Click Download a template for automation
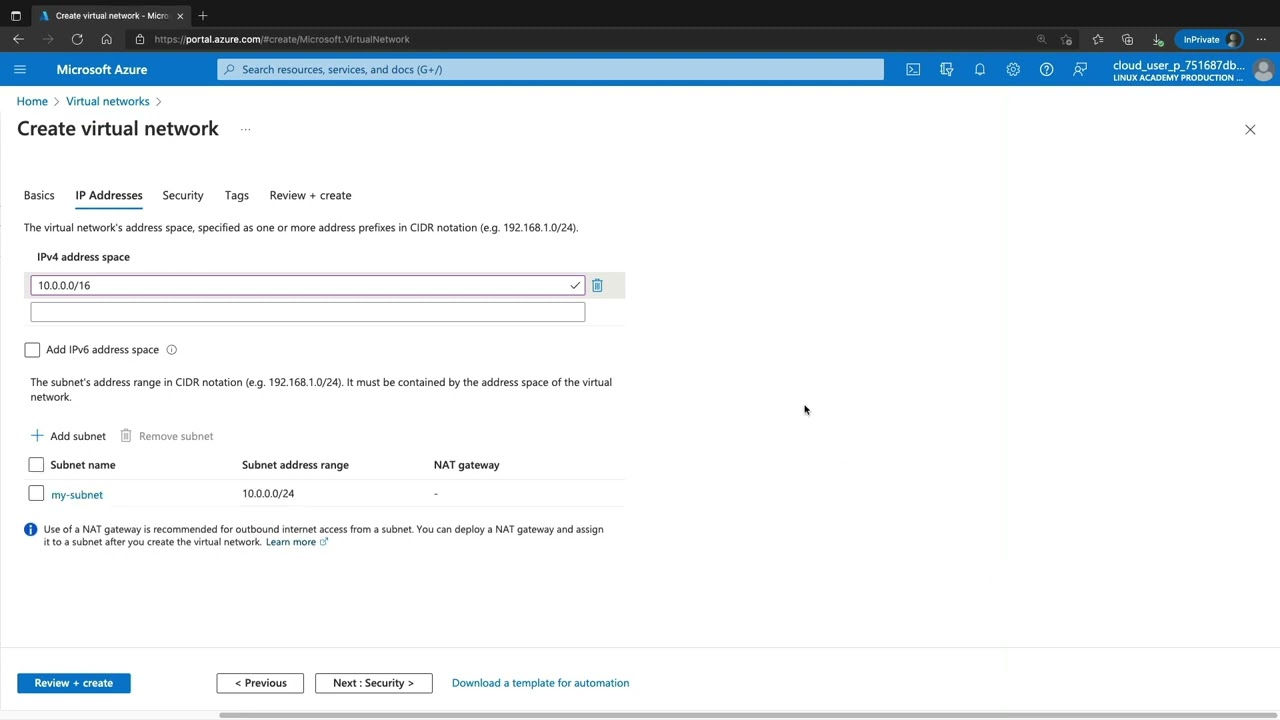 [x=540, y=683]
